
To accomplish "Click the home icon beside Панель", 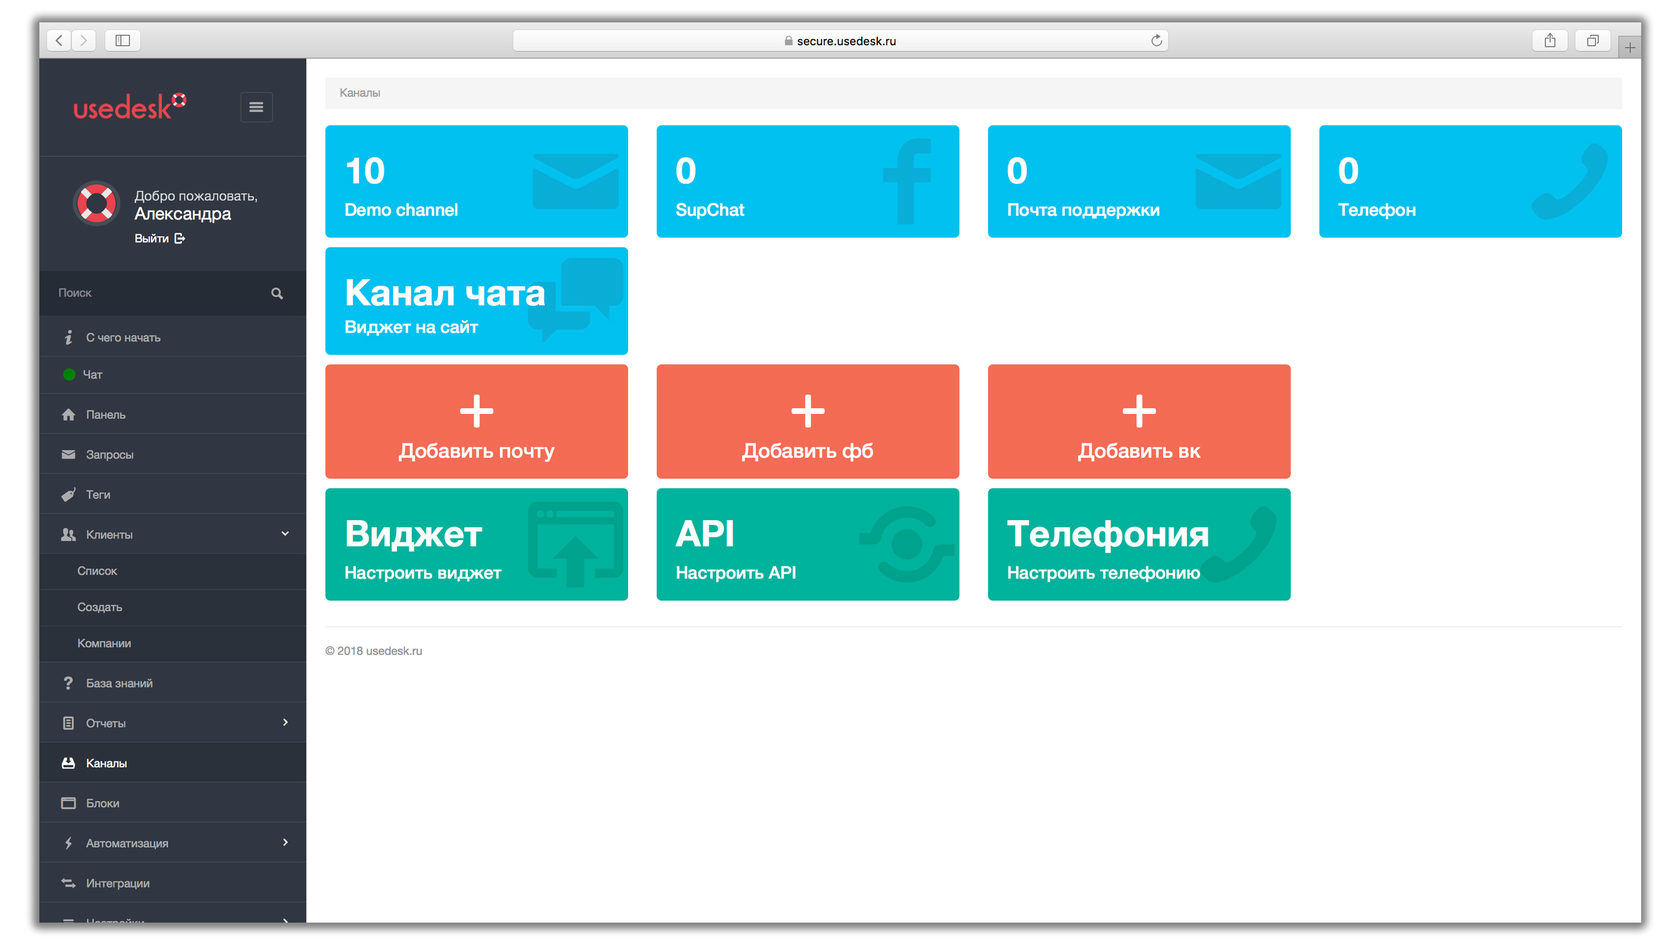I will click(68, 414).
